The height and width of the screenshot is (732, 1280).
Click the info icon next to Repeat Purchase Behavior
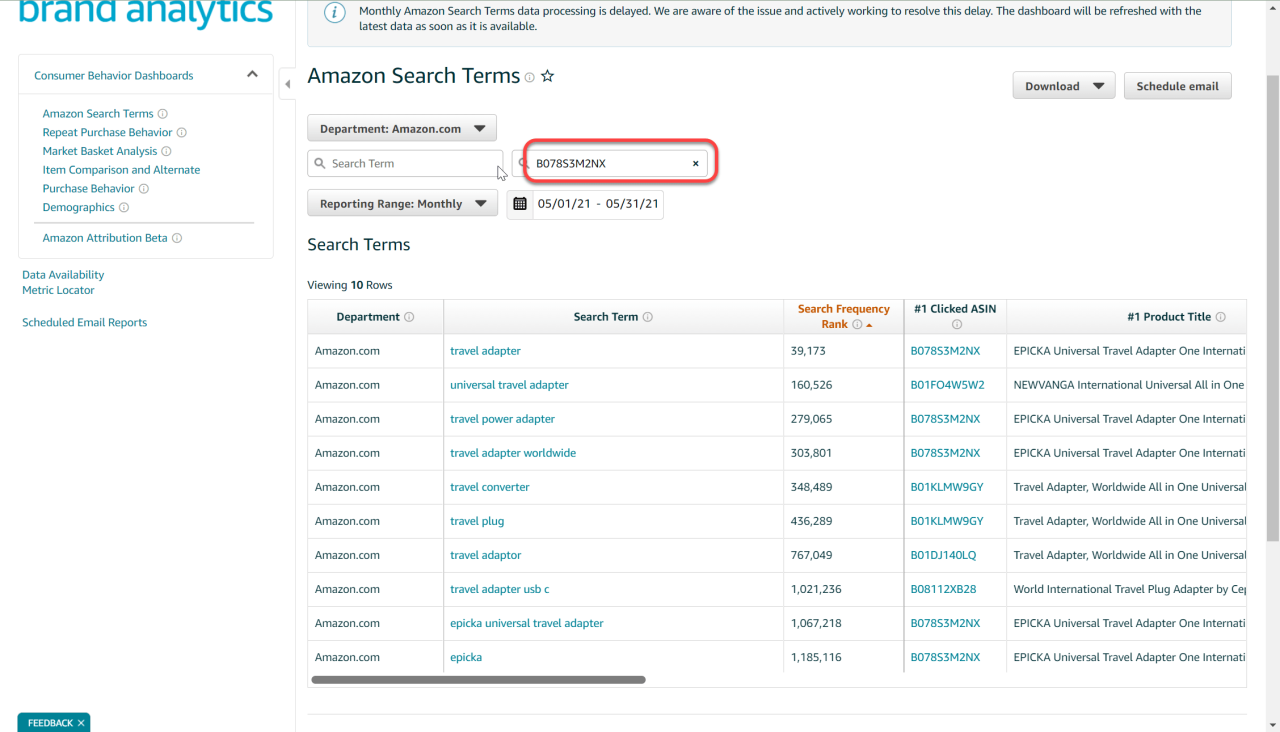182,132
